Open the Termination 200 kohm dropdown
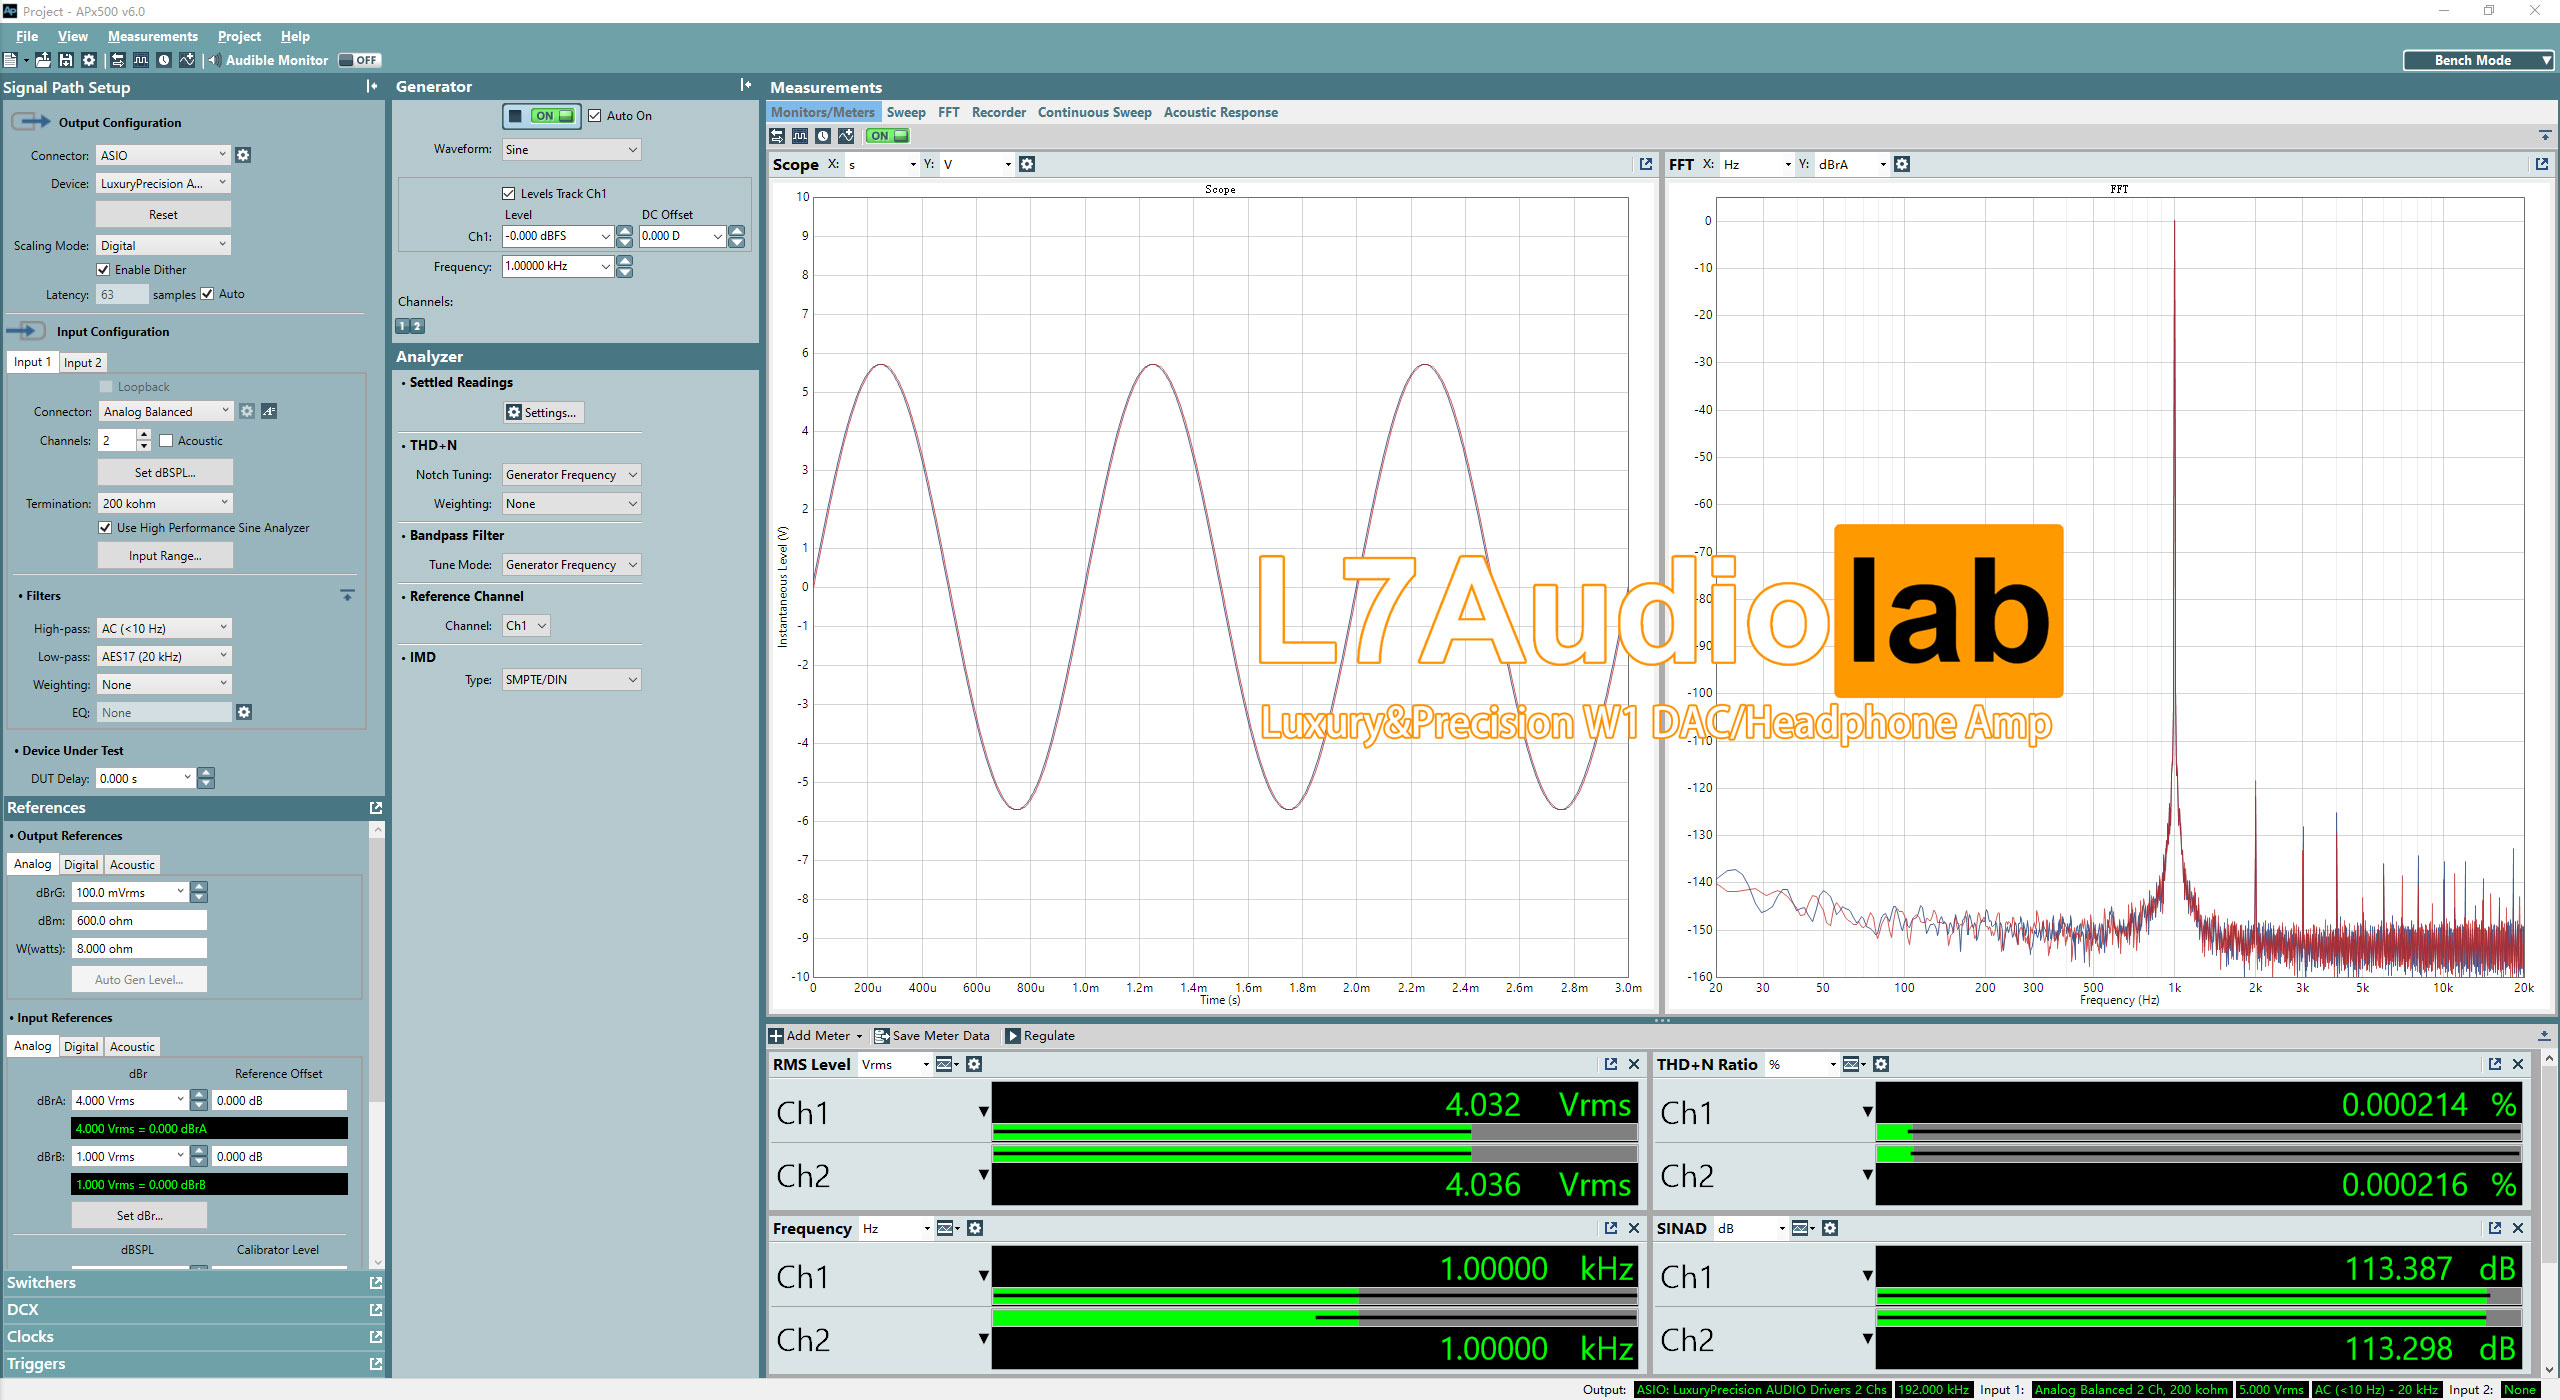Image resolution: width=2560 pixels, height=1400 pixels. click(166, 503)
